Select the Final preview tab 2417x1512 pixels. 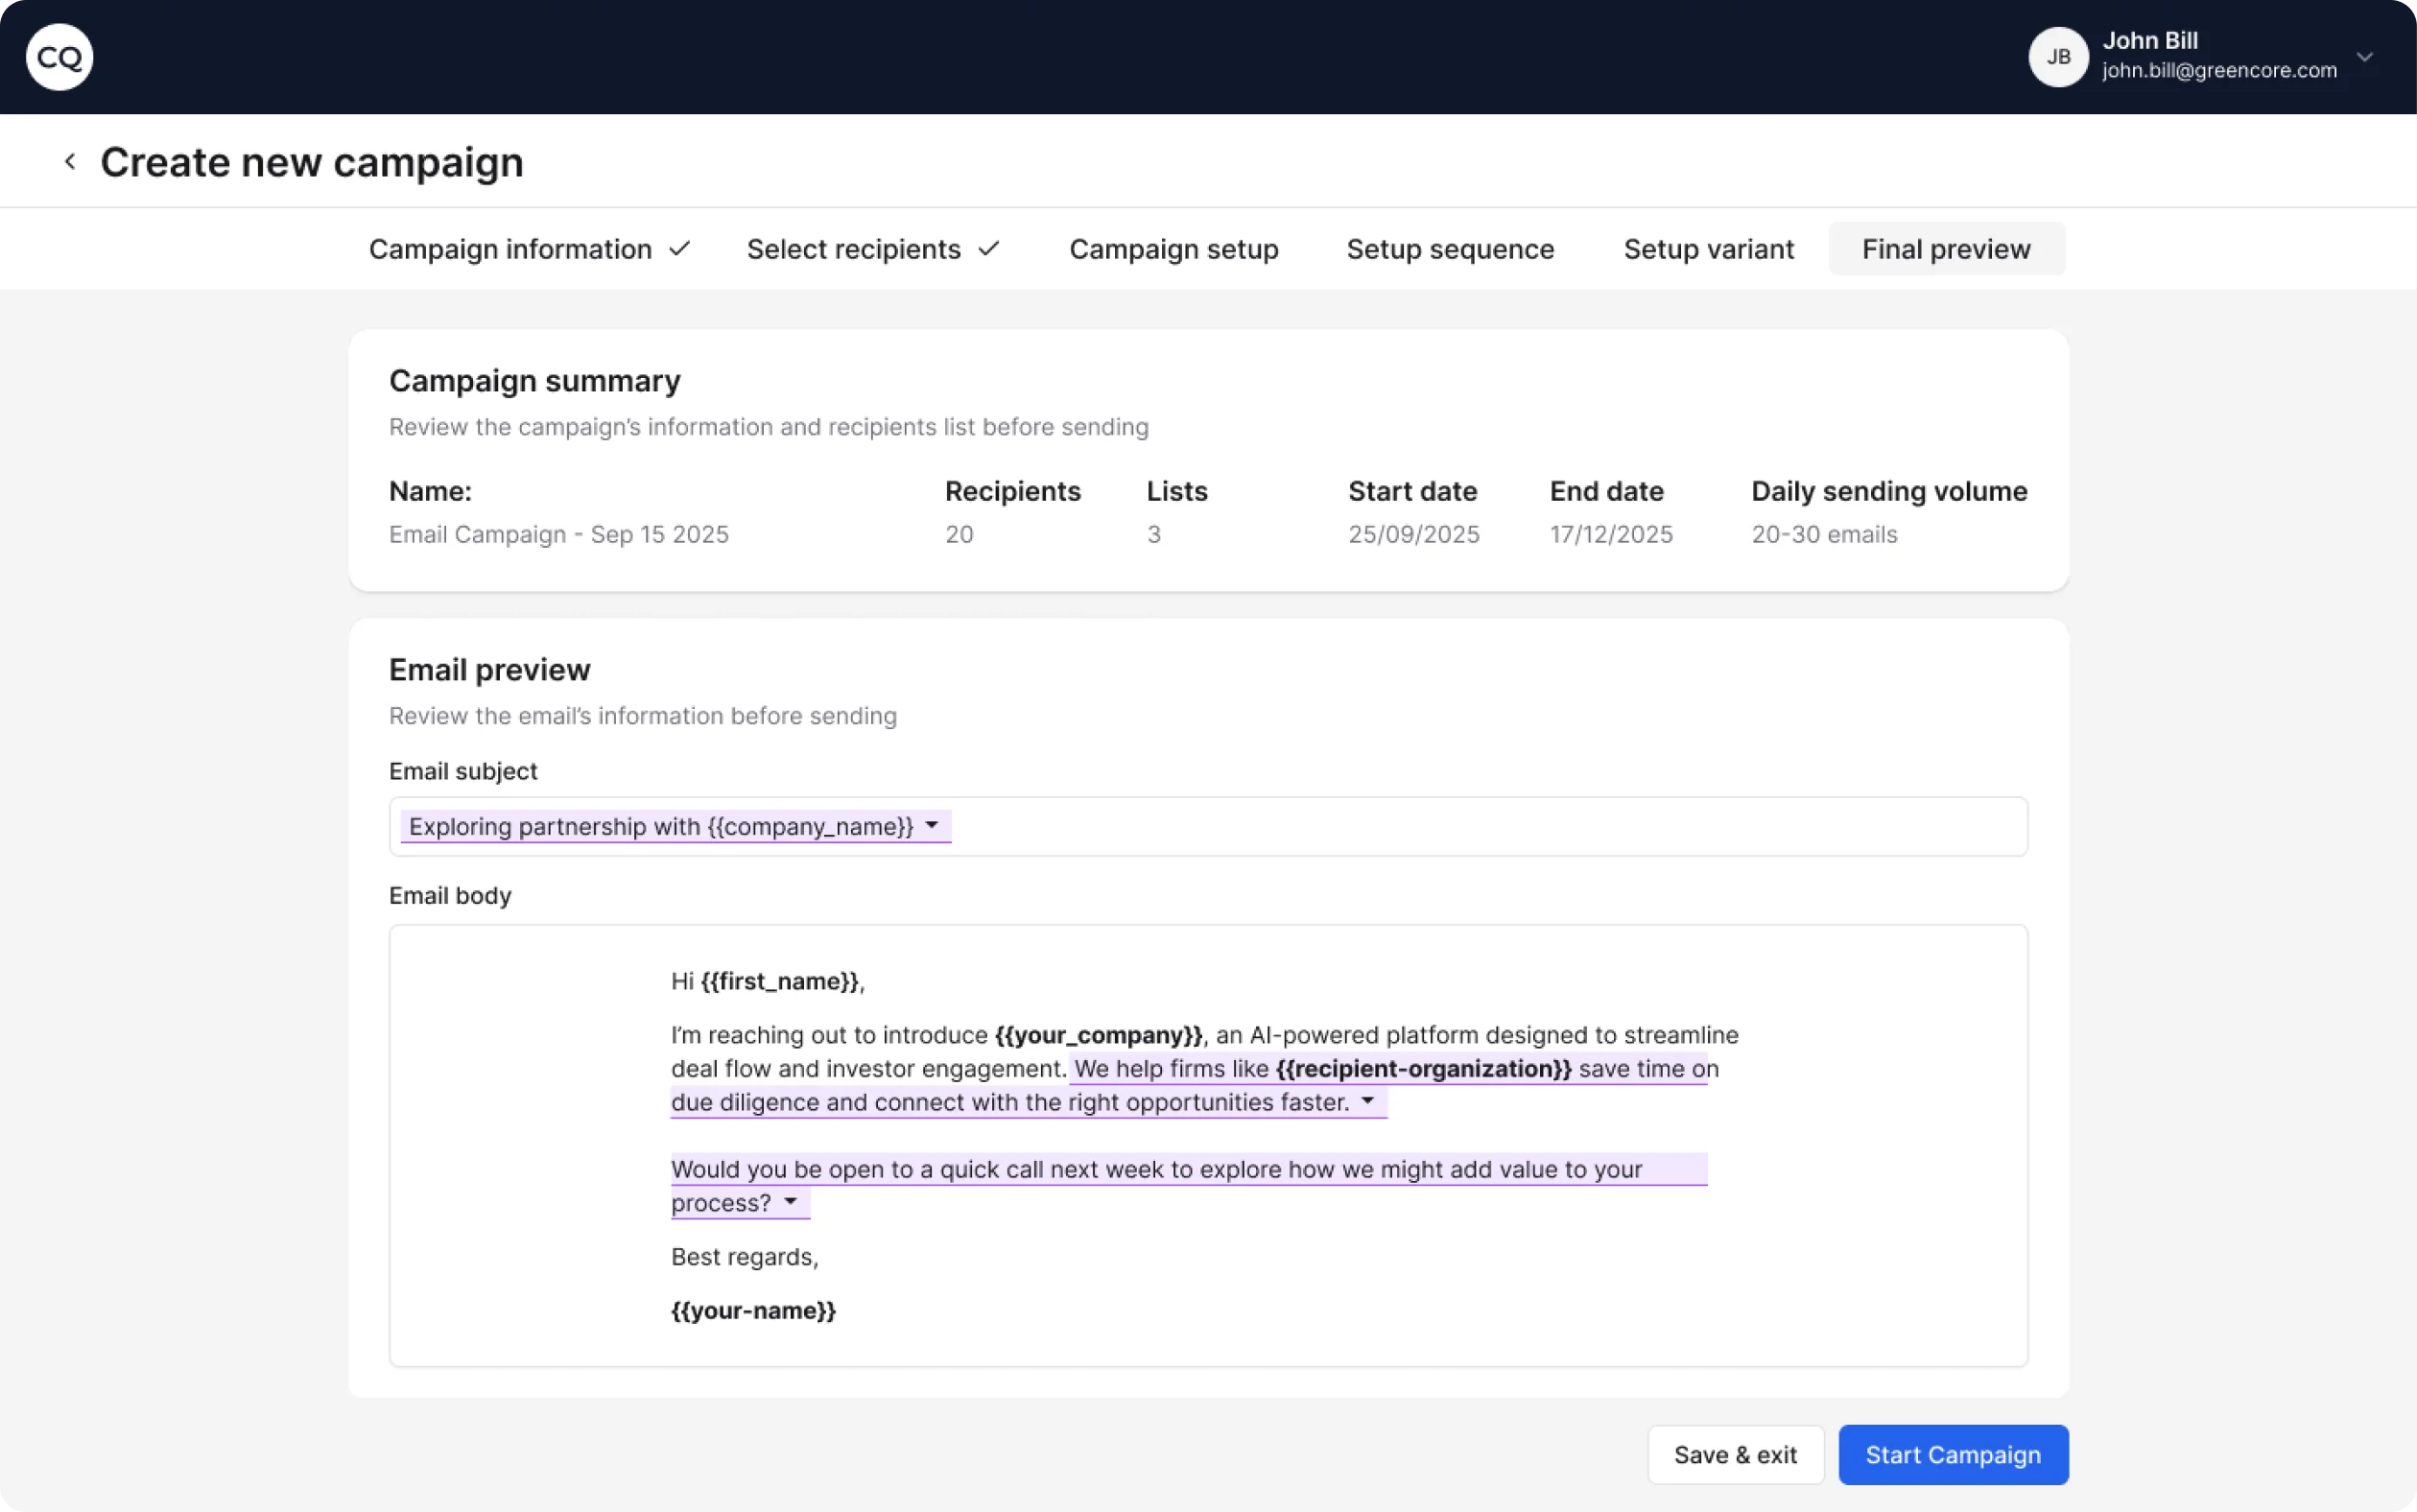pos(1945,249)
